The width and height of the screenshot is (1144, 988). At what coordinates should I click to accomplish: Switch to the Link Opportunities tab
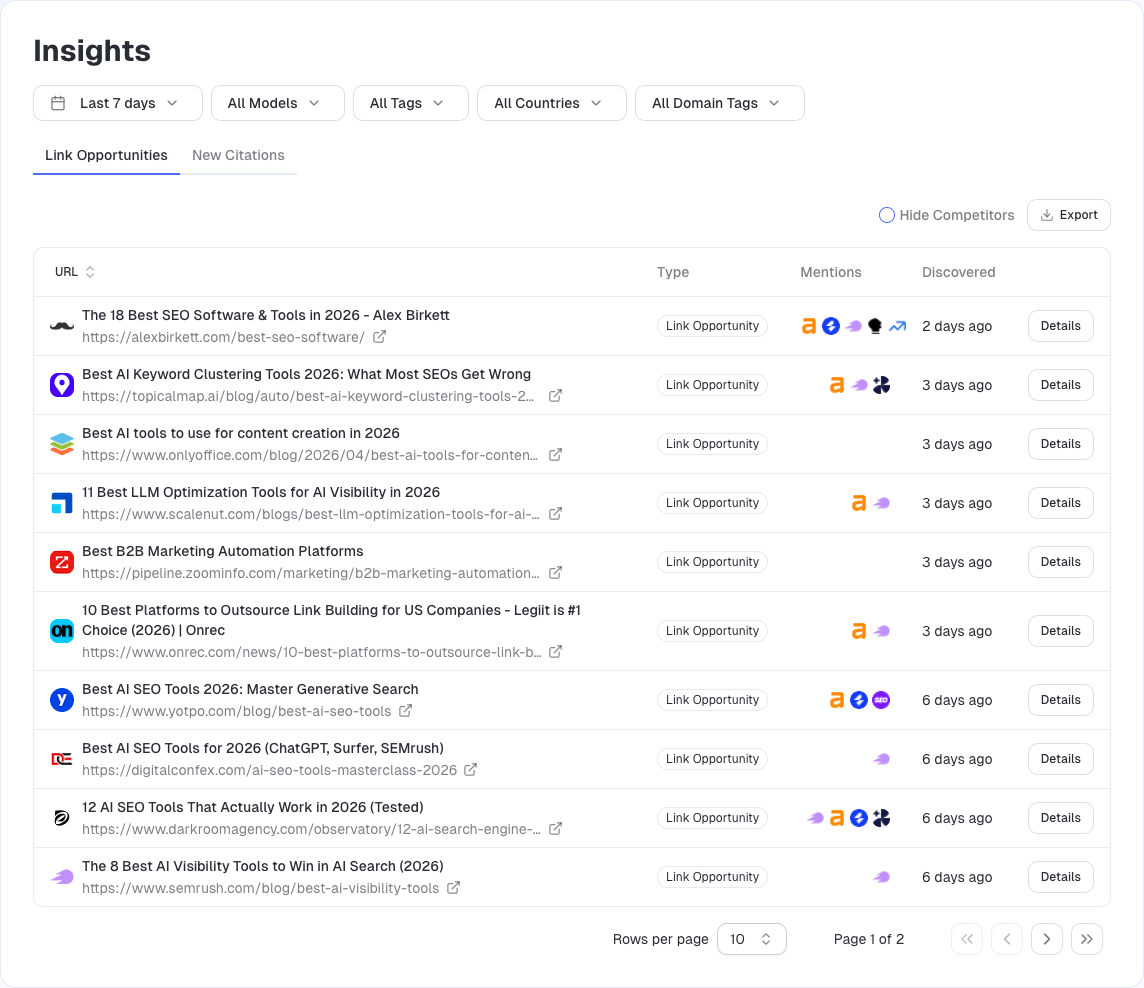tap(107, 155)
